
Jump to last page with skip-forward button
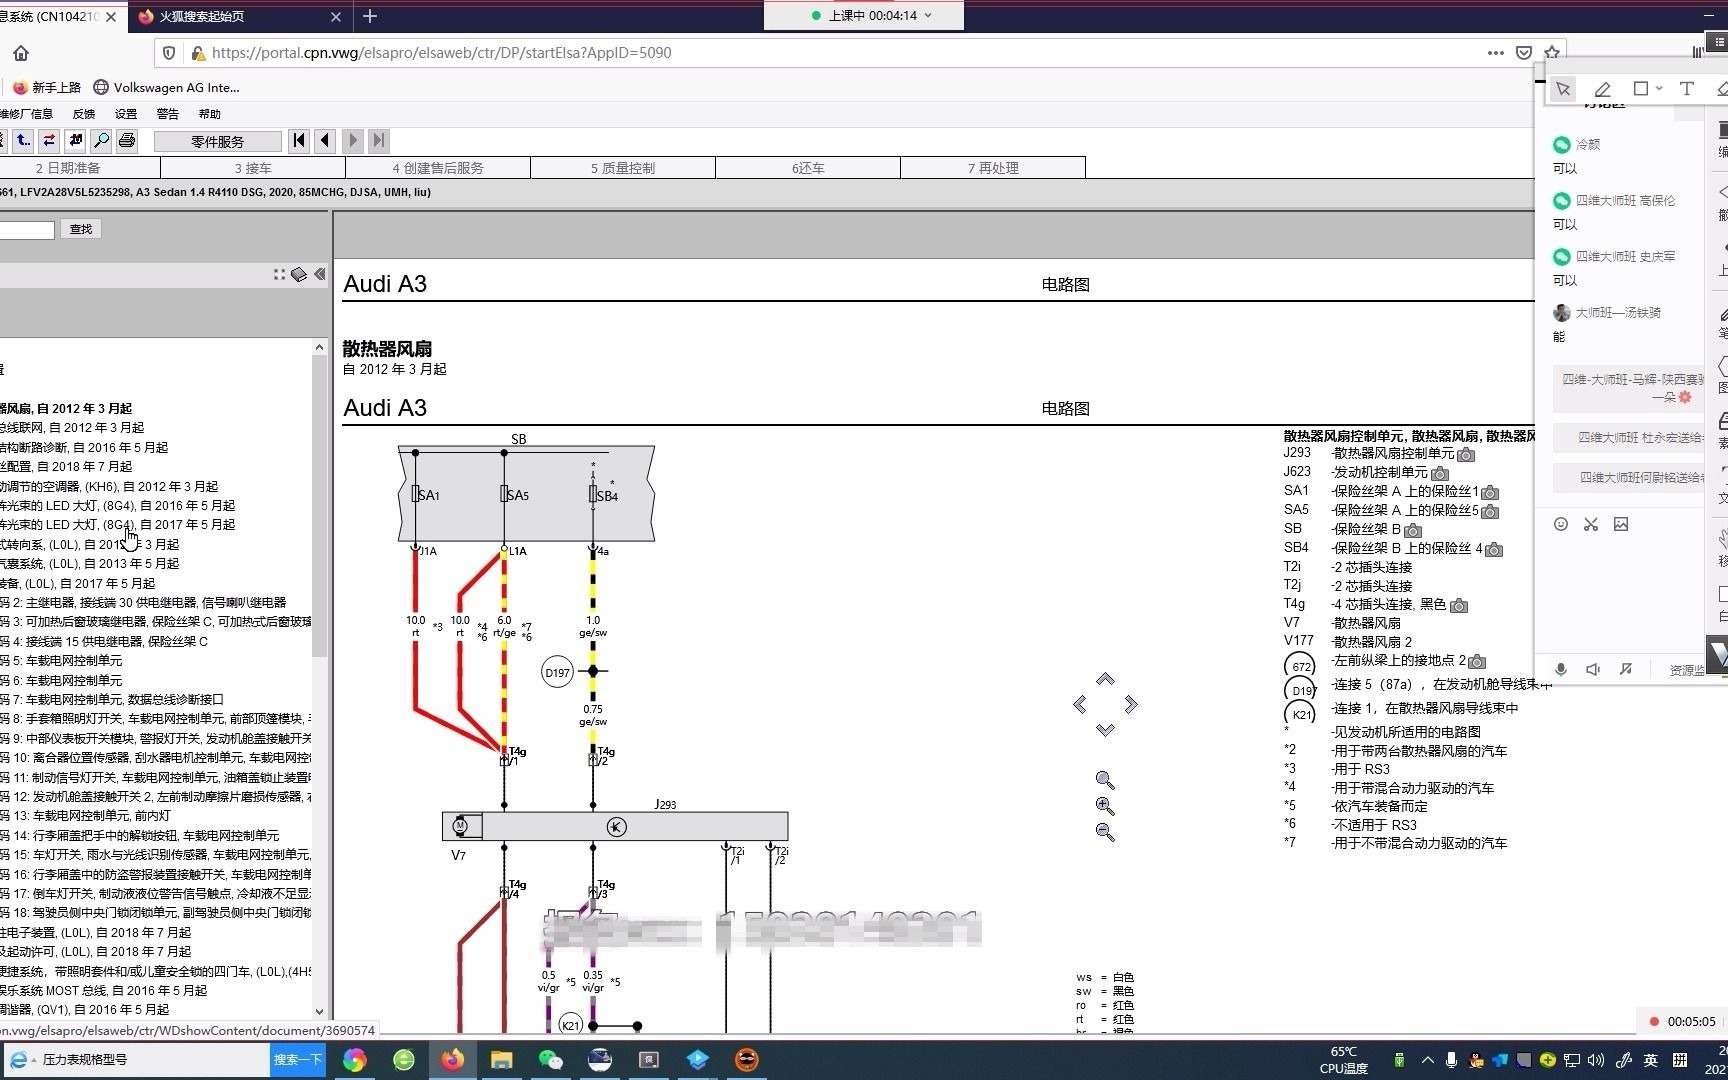(x=378, y=141)
